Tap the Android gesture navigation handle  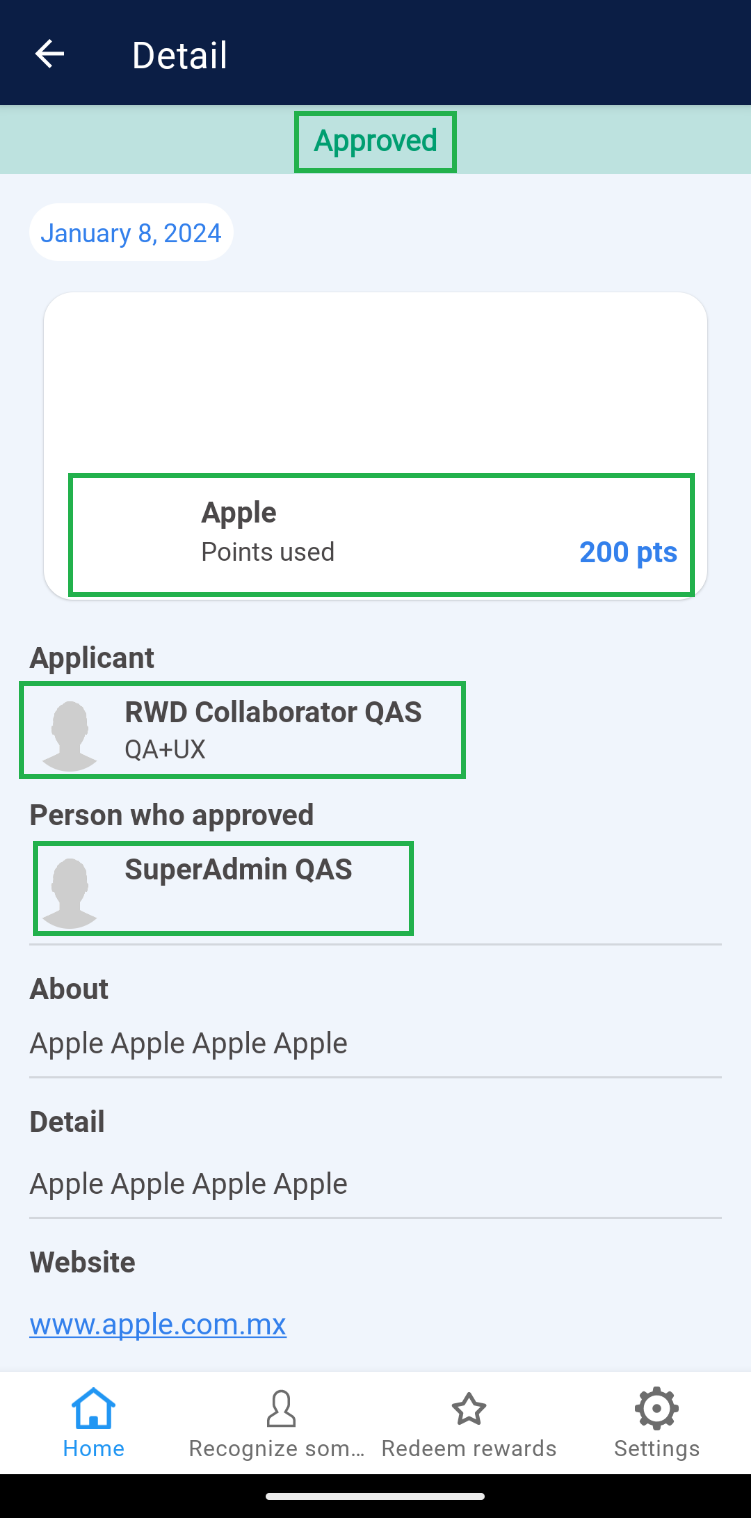pyautogui.click(x=375, y=1496)
